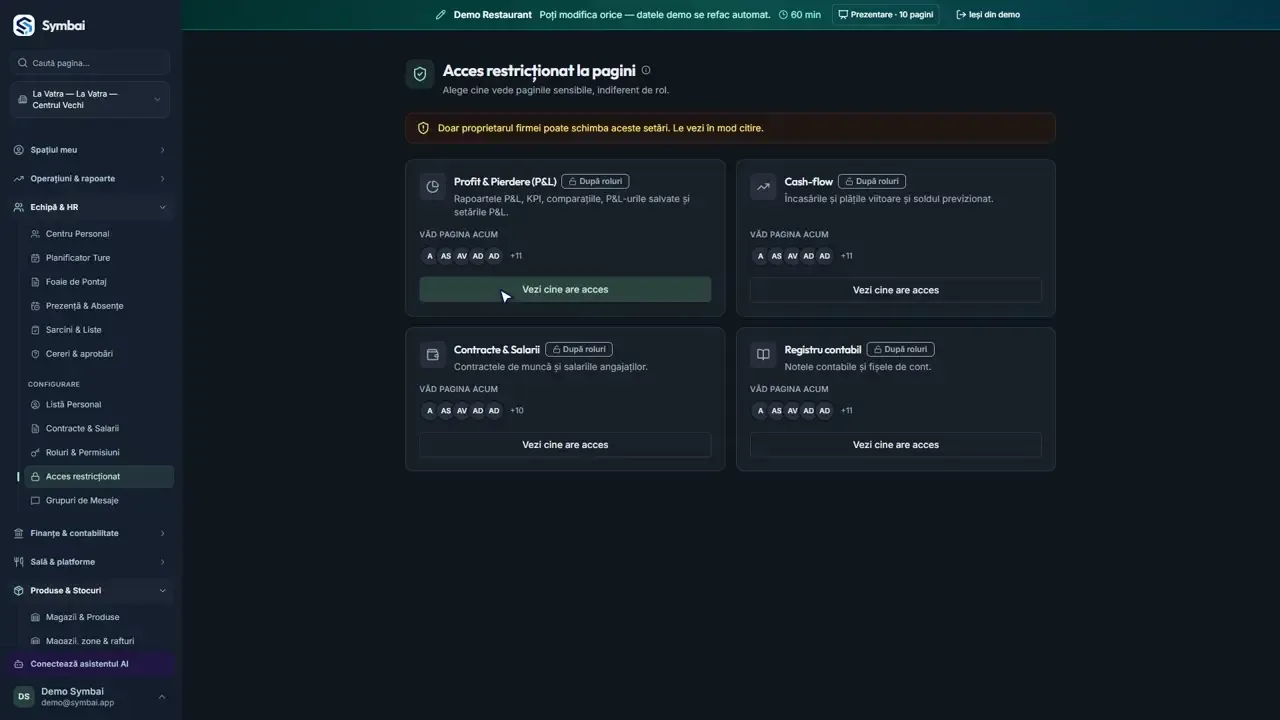The width and height of the screenshot is (1280, 720).
Task: Open Centru Personal page
Action: [99, 234]
